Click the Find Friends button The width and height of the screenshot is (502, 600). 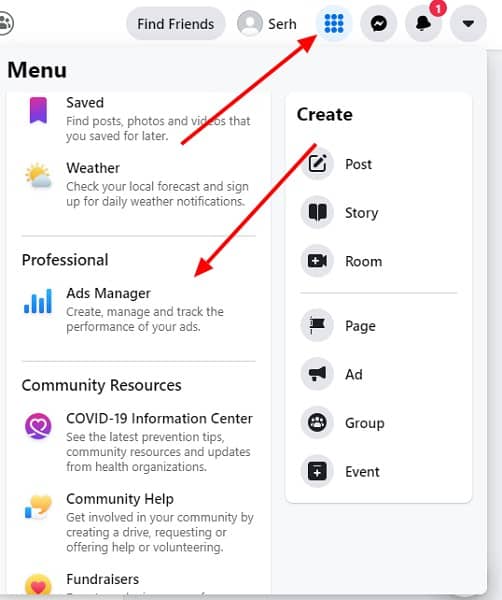click(x=176, y=24)
